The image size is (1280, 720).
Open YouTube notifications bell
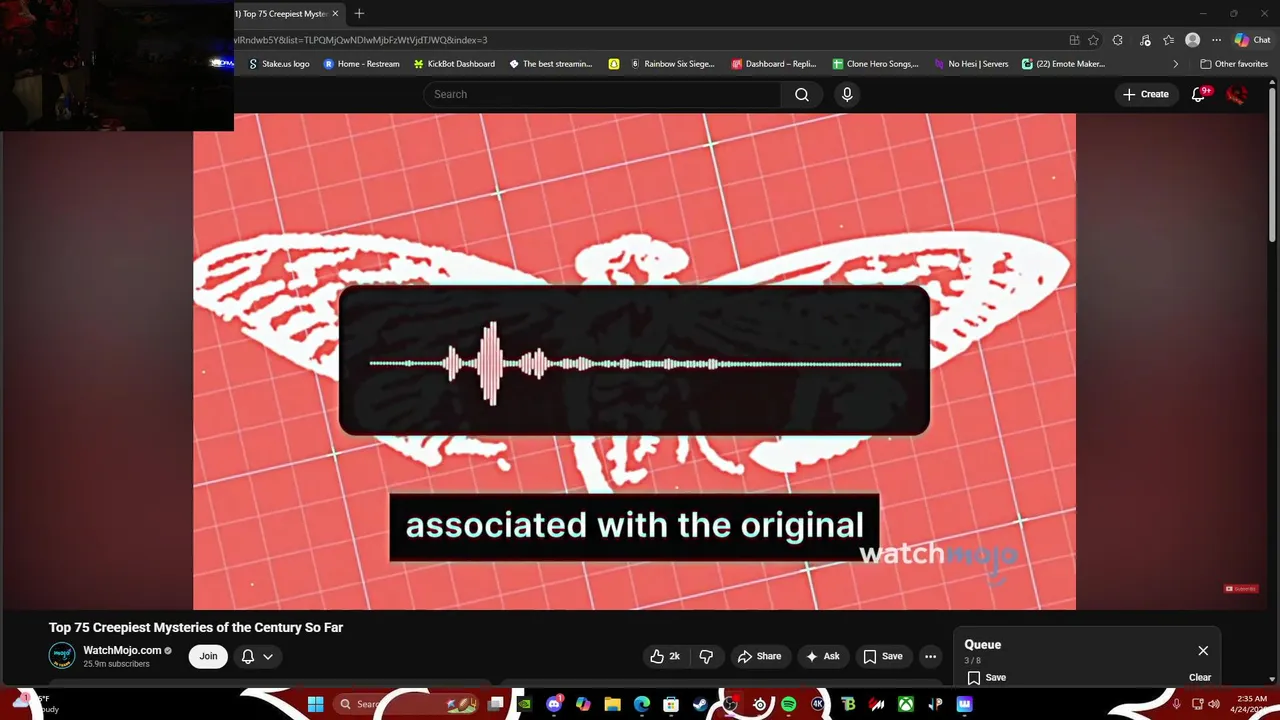pyautogui.click(x=1199, y=94)
